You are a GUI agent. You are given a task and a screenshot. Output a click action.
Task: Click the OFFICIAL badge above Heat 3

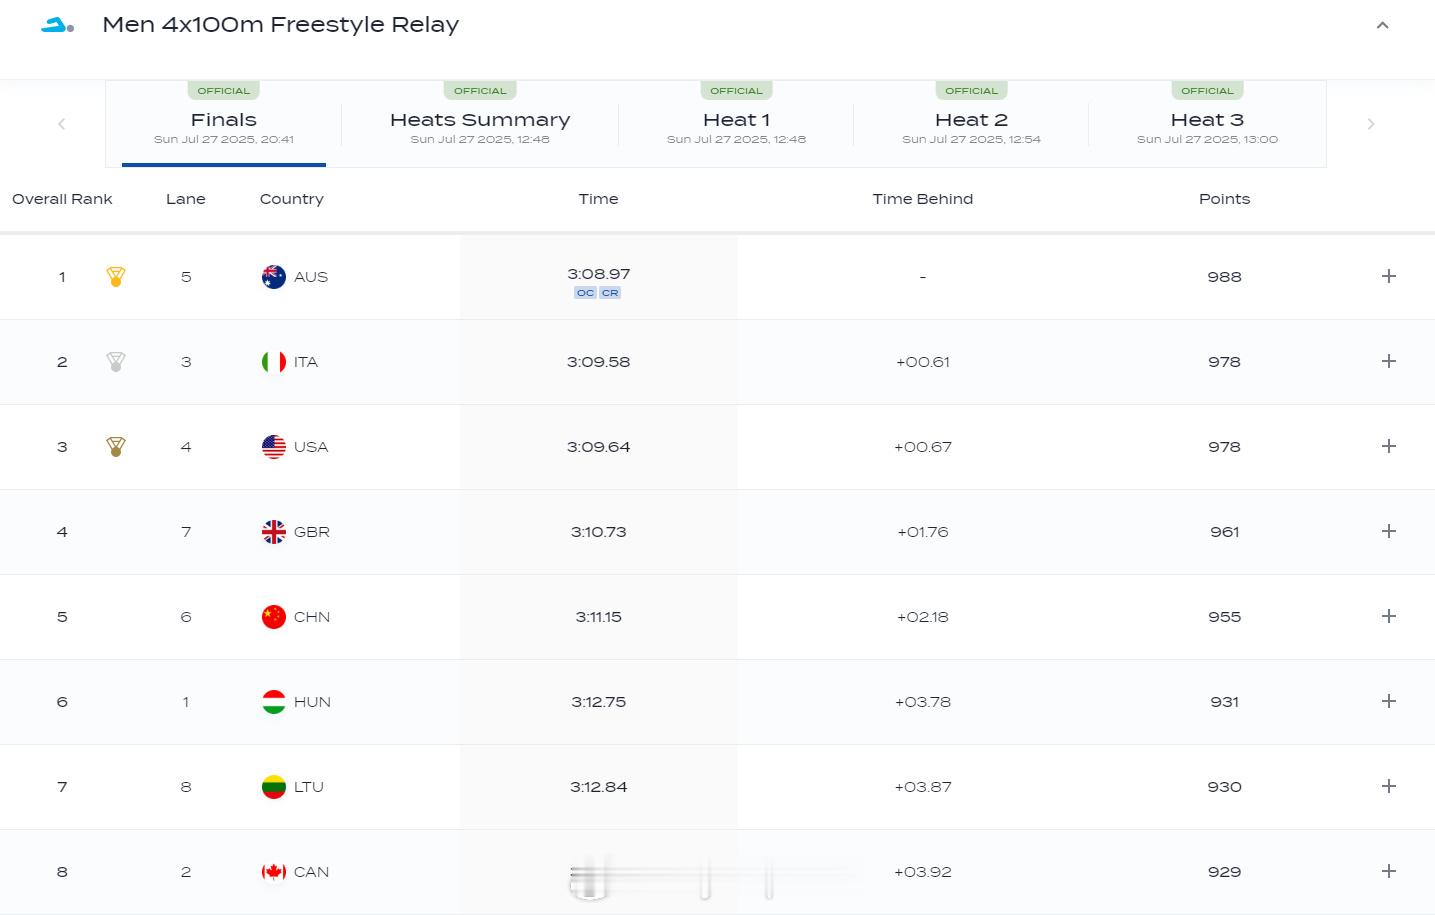coord(1207,91)
